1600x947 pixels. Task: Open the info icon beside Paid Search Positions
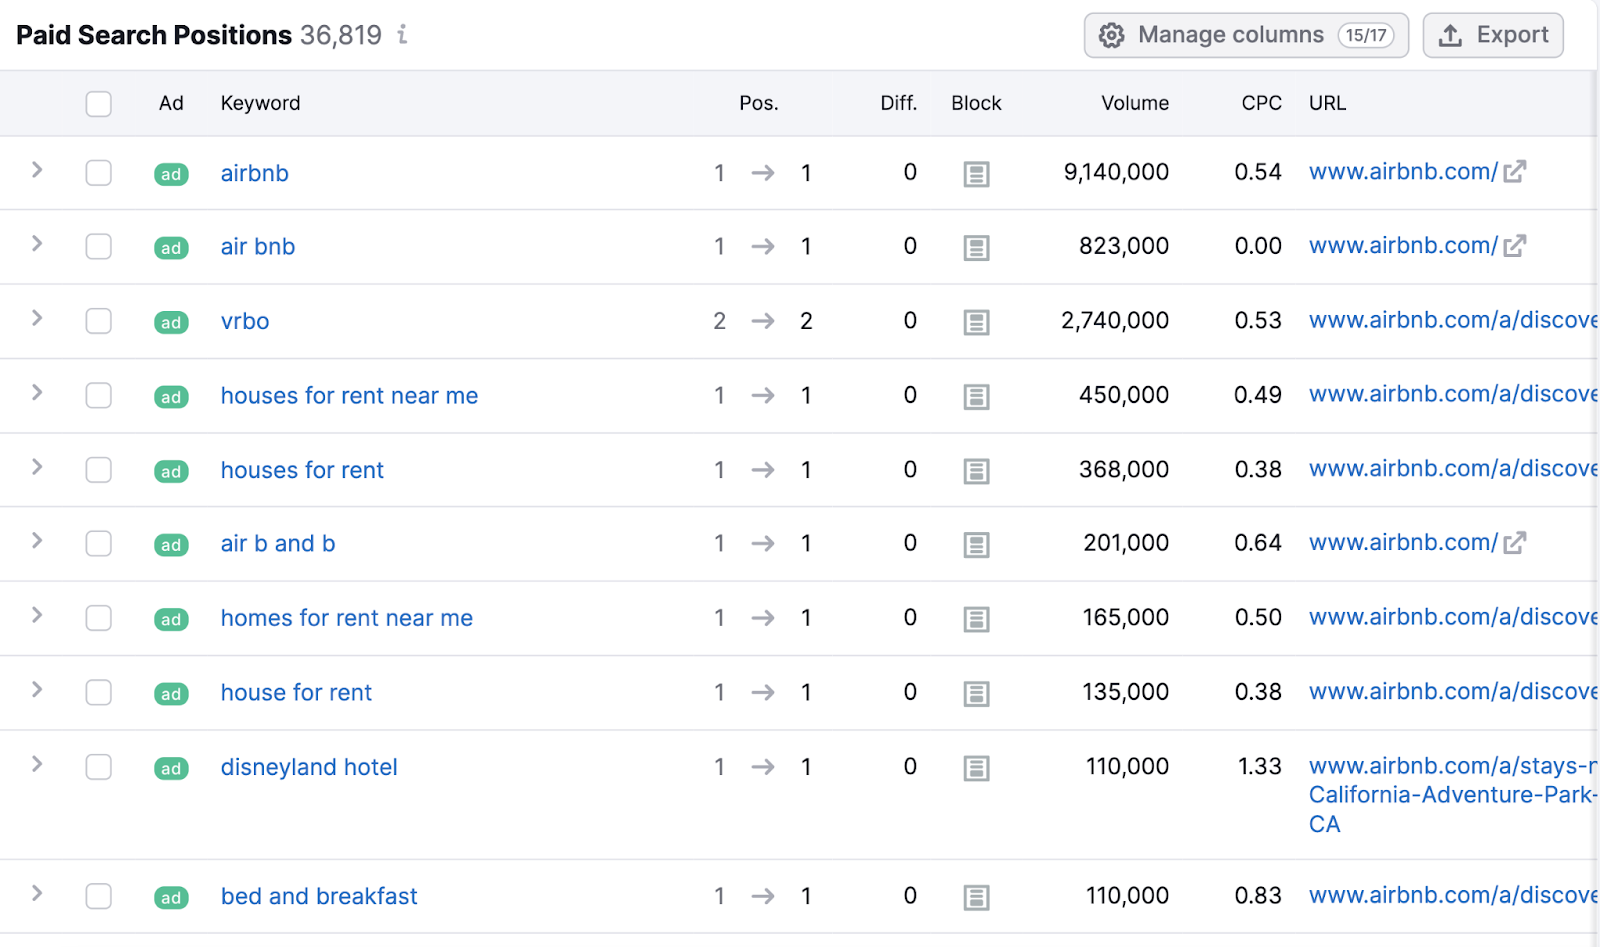click(402, 35)
